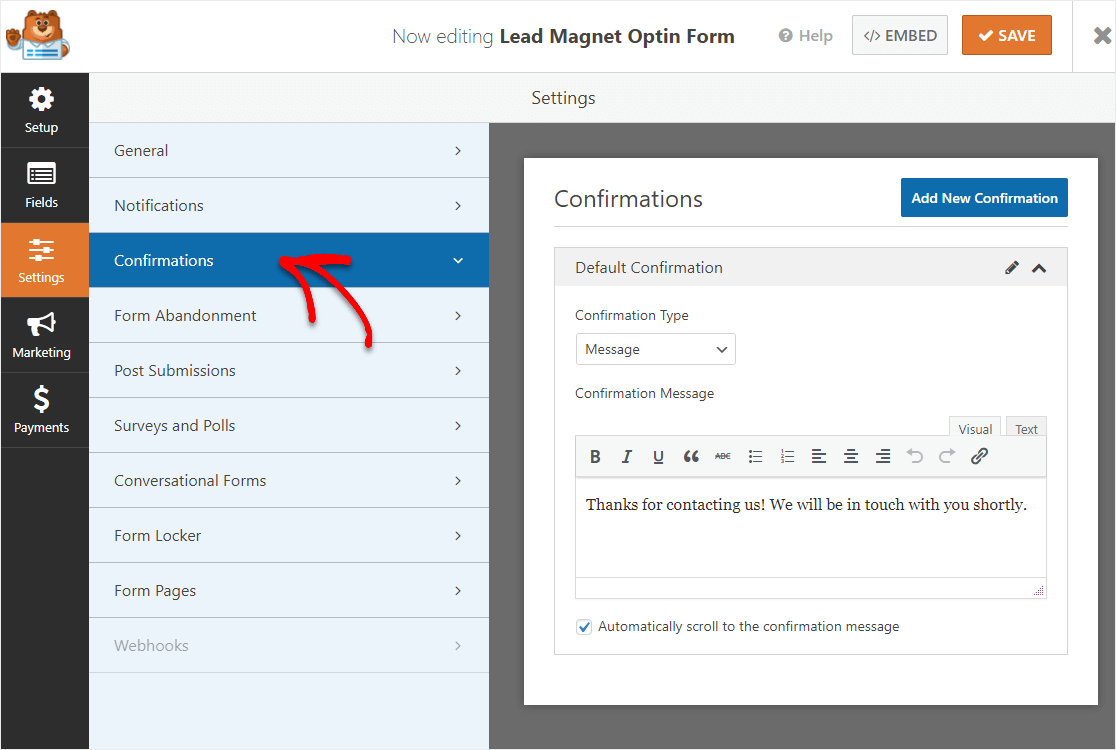
Task: Uncheck automatically scroll to confirmation message
Action: pyautogui.click(x=584, y=627)
